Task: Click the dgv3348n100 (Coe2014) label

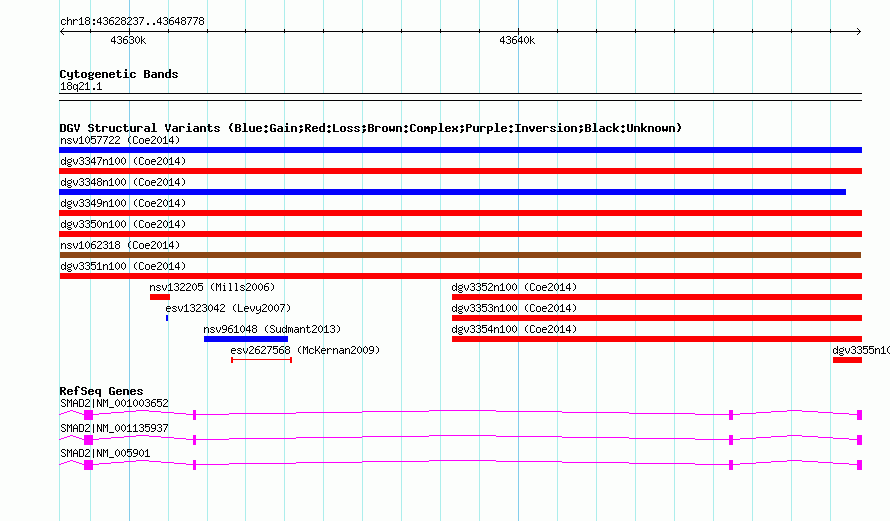Action: point(123,182)
